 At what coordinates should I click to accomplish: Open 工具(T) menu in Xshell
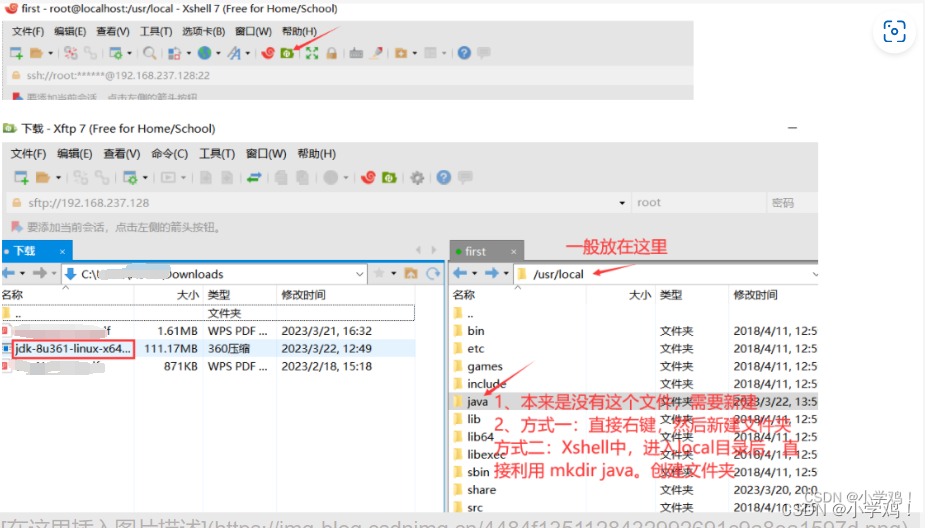[x=156, y=31]
